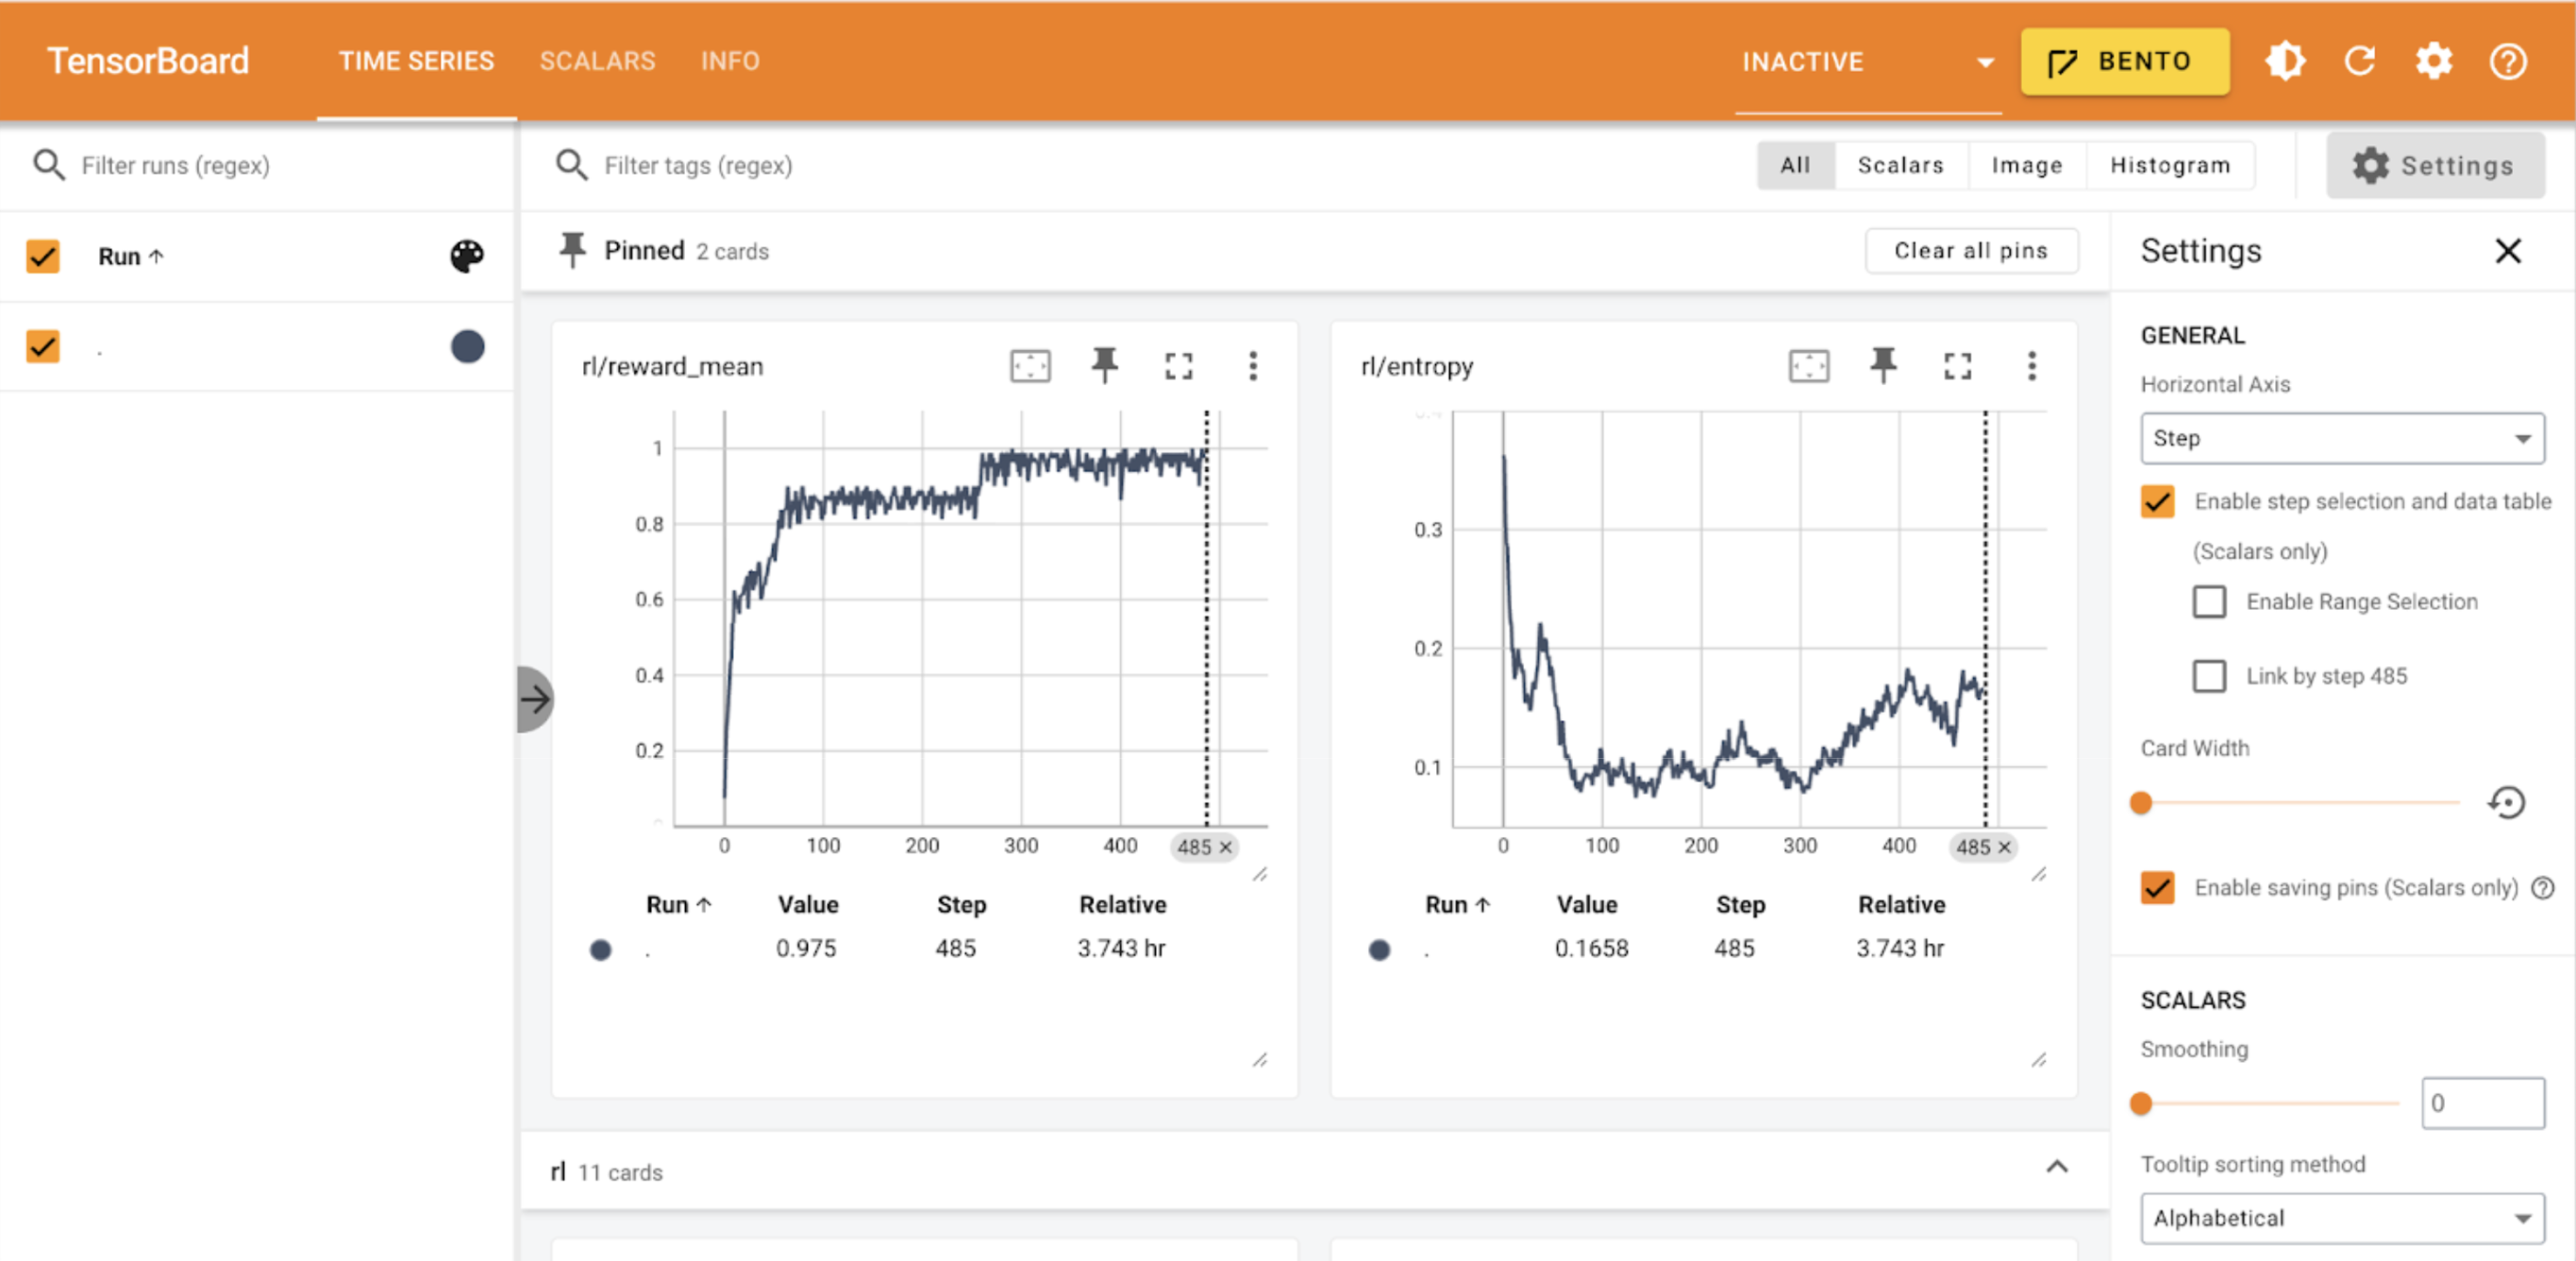Open more options menu on rl/entropy card
Viewport: 2576px width, 1261px height.
pyautogui.click(x=2031, y=366)
